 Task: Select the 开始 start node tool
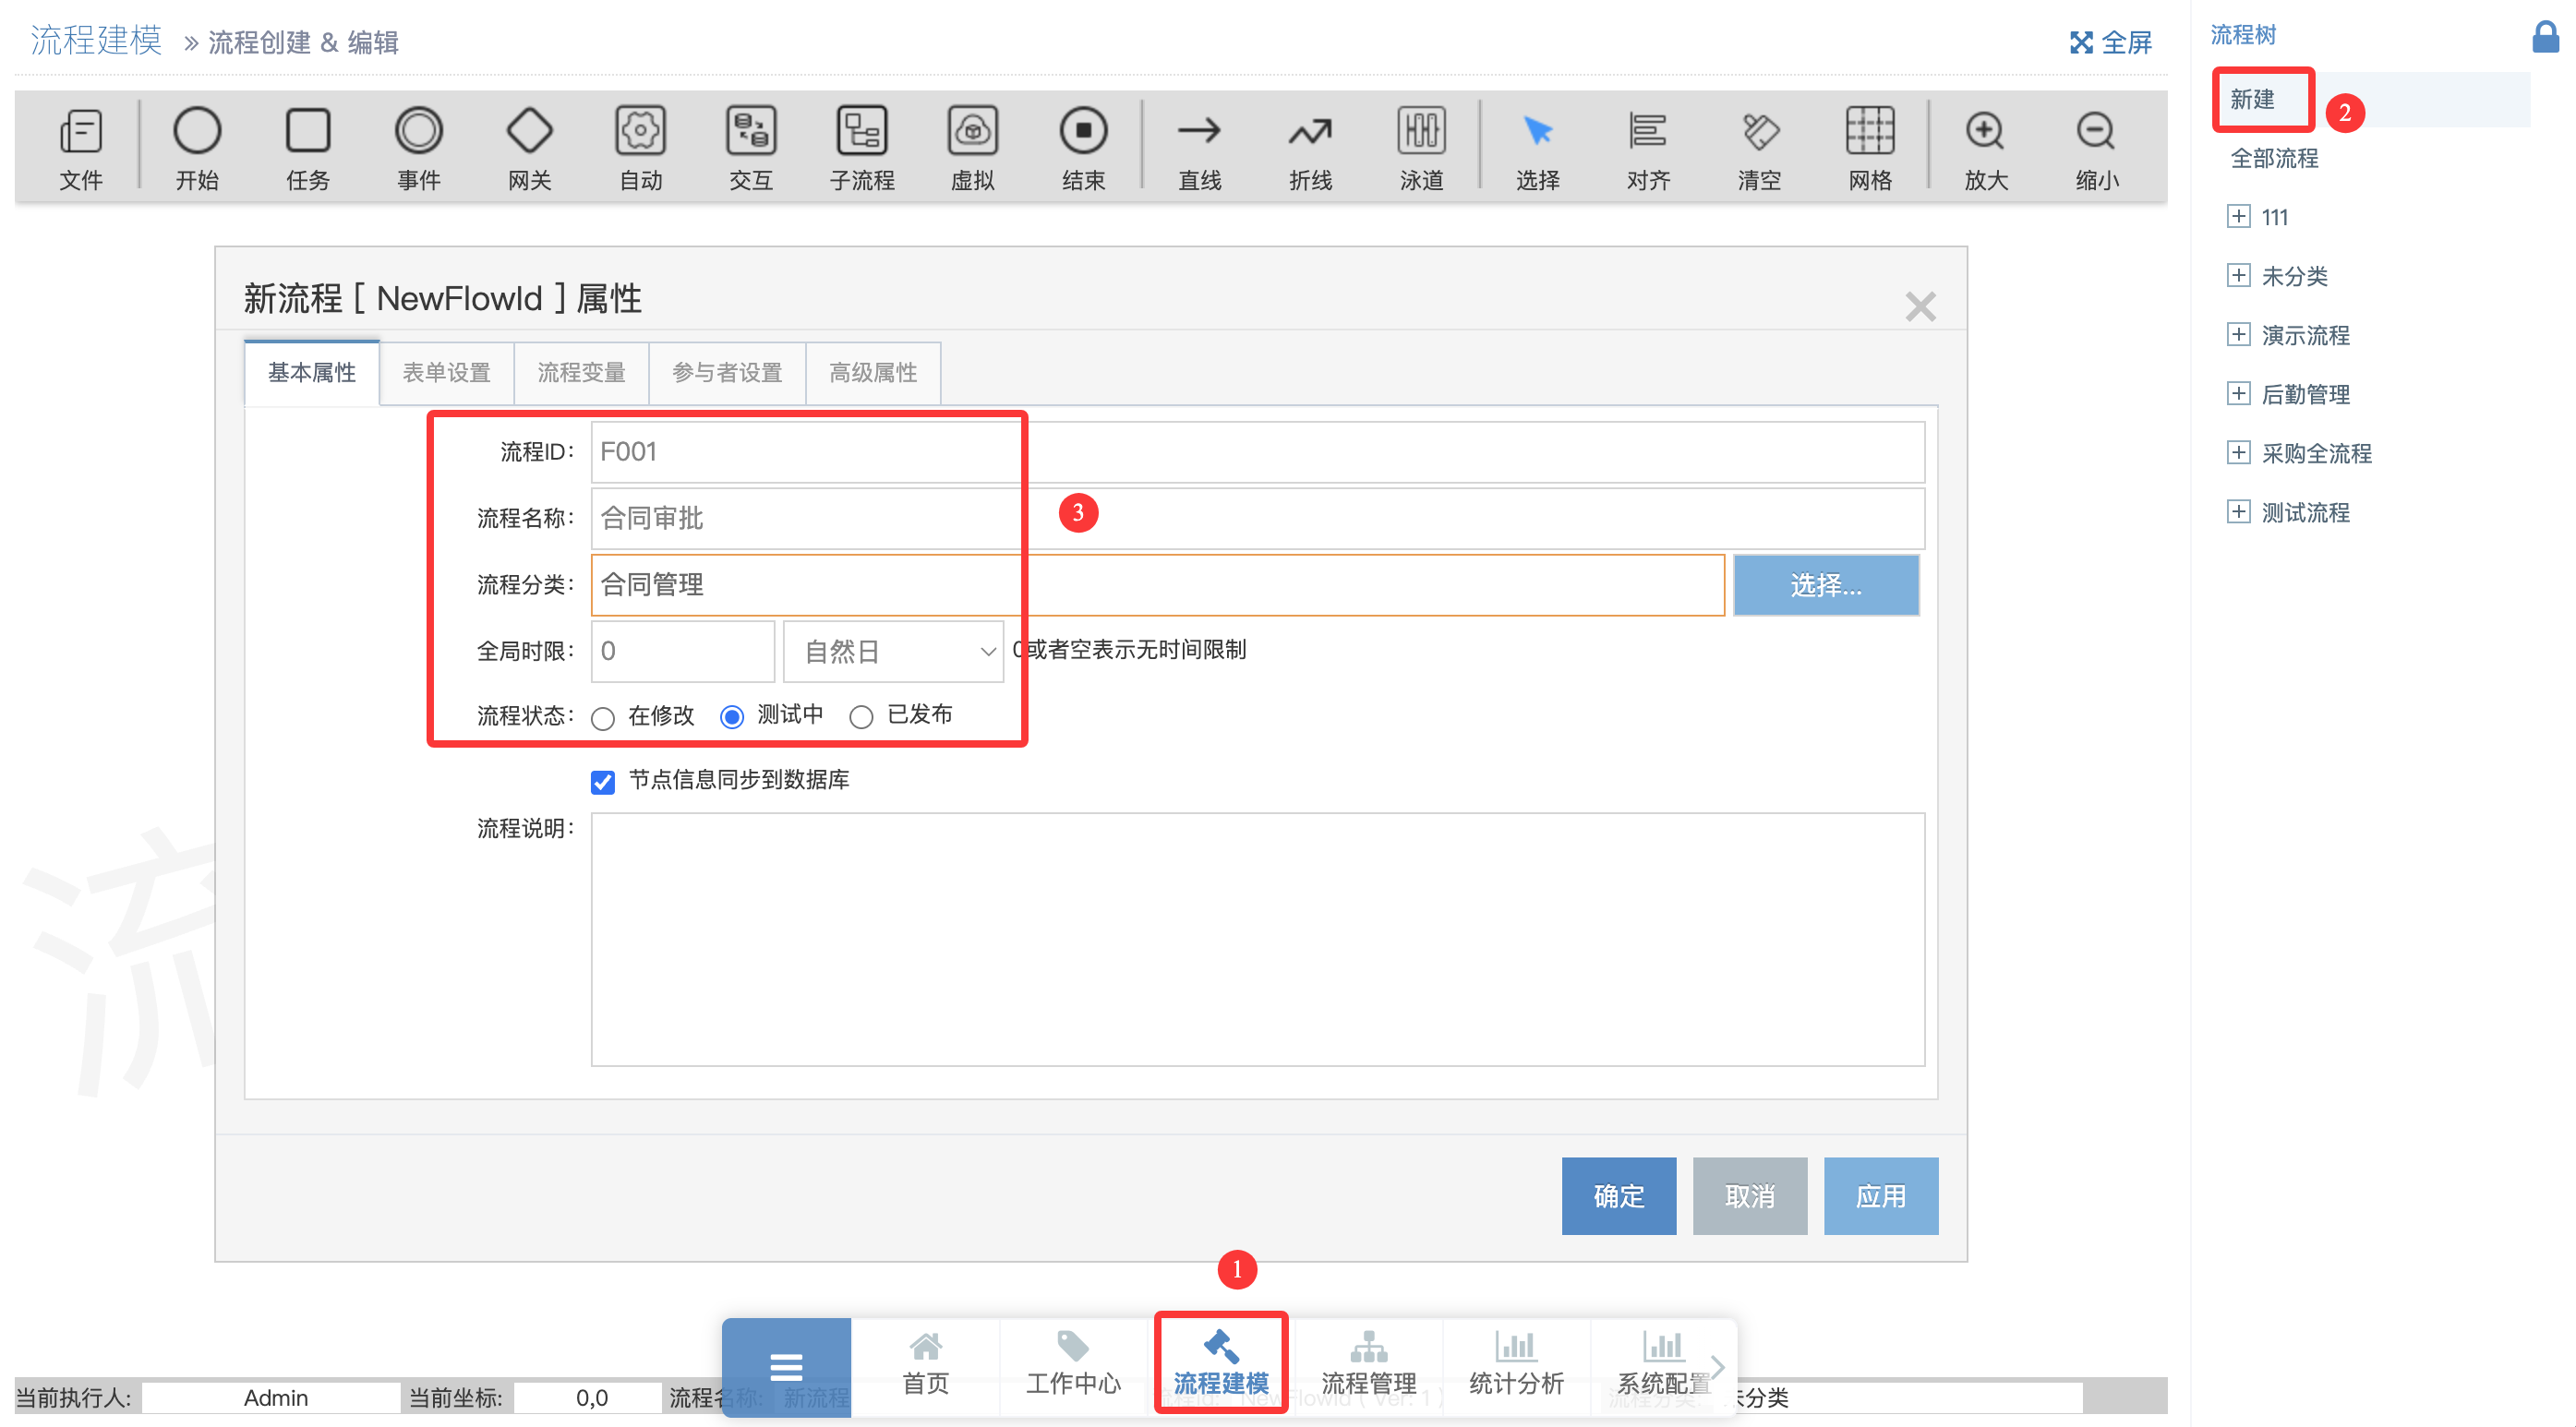(x=197, y=150)
